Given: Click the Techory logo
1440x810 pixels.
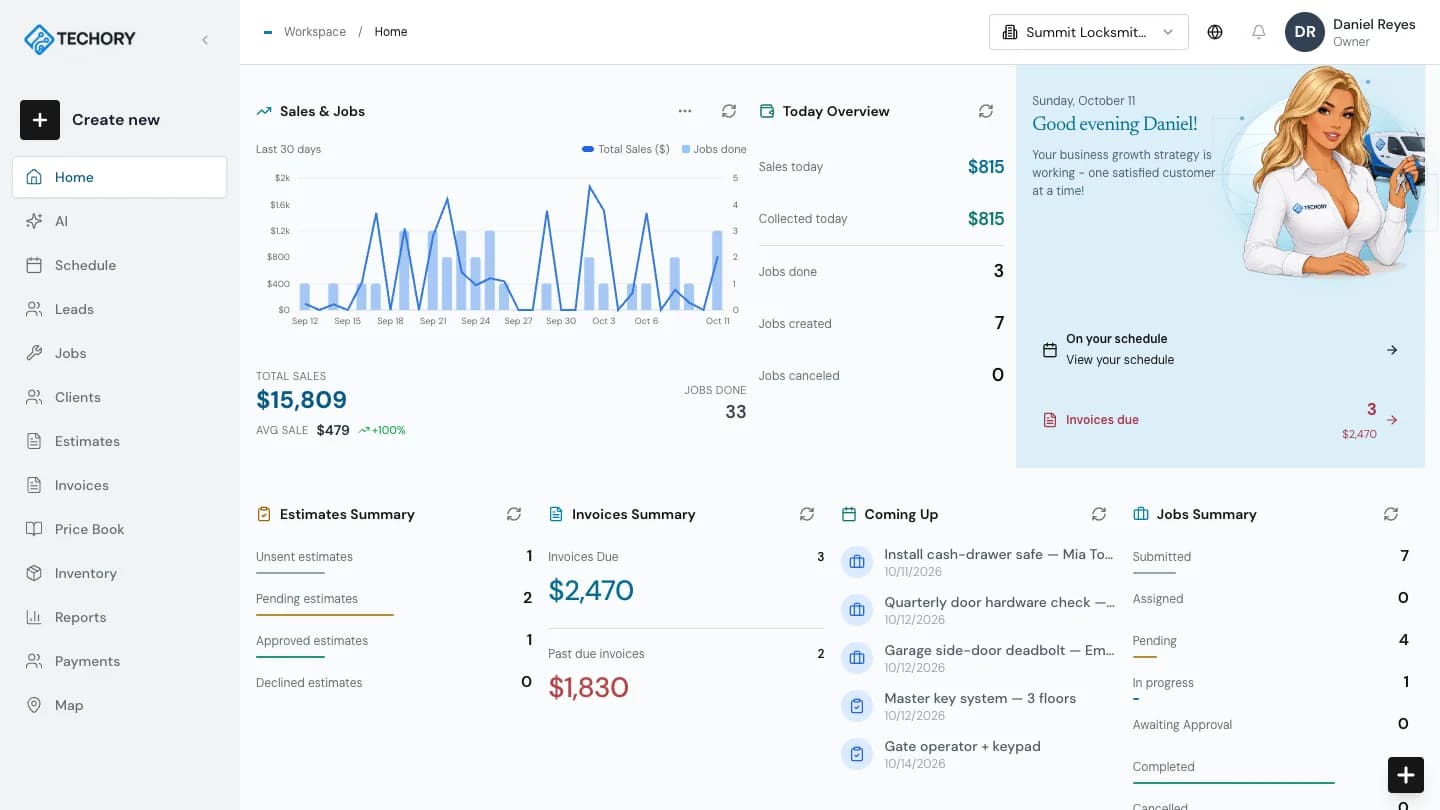Looking at the screenshot, I should (79, 39).
